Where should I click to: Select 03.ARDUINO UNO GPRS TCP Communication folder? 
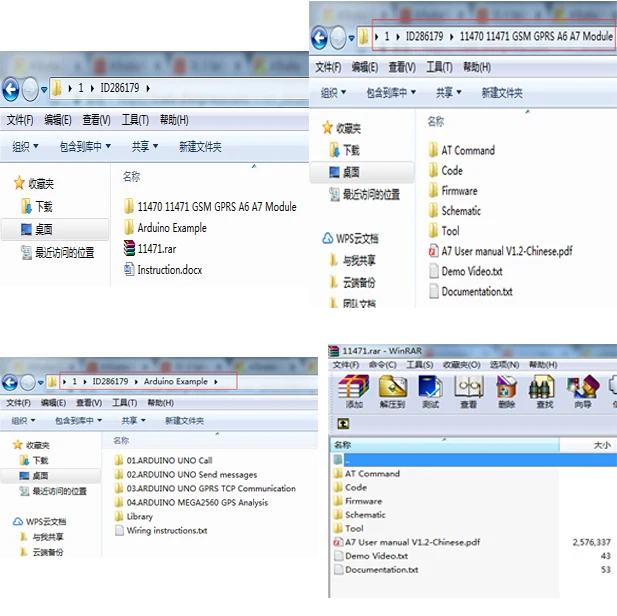205,488
